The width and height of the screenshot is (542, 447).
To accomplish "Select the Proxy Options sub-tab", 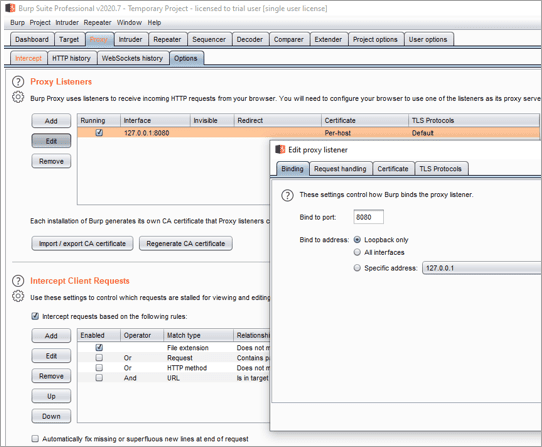I will 186,58.
